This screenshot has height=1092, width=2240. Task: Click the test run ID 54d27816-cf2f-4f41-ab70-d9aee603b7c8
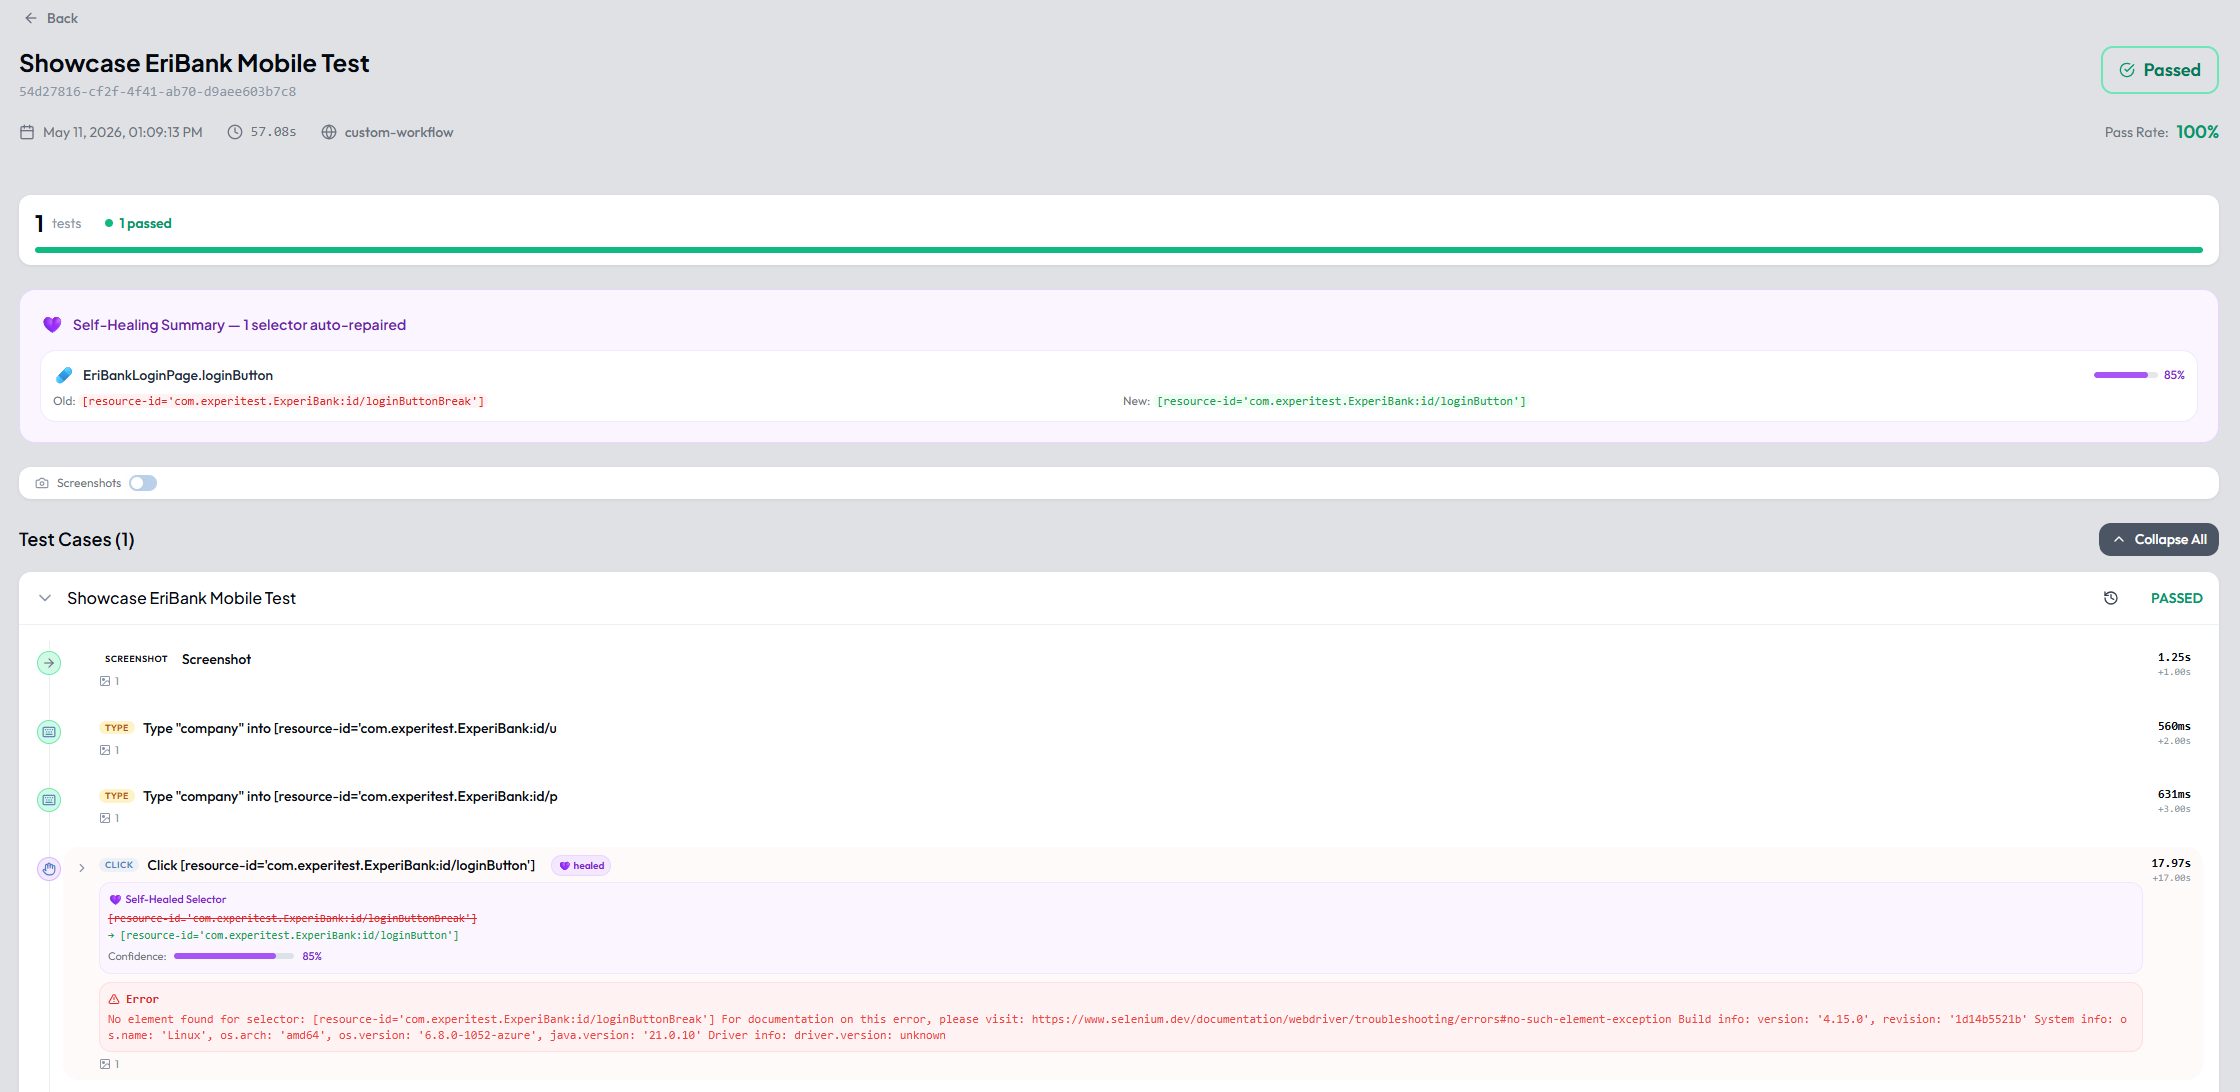(157, 91)
